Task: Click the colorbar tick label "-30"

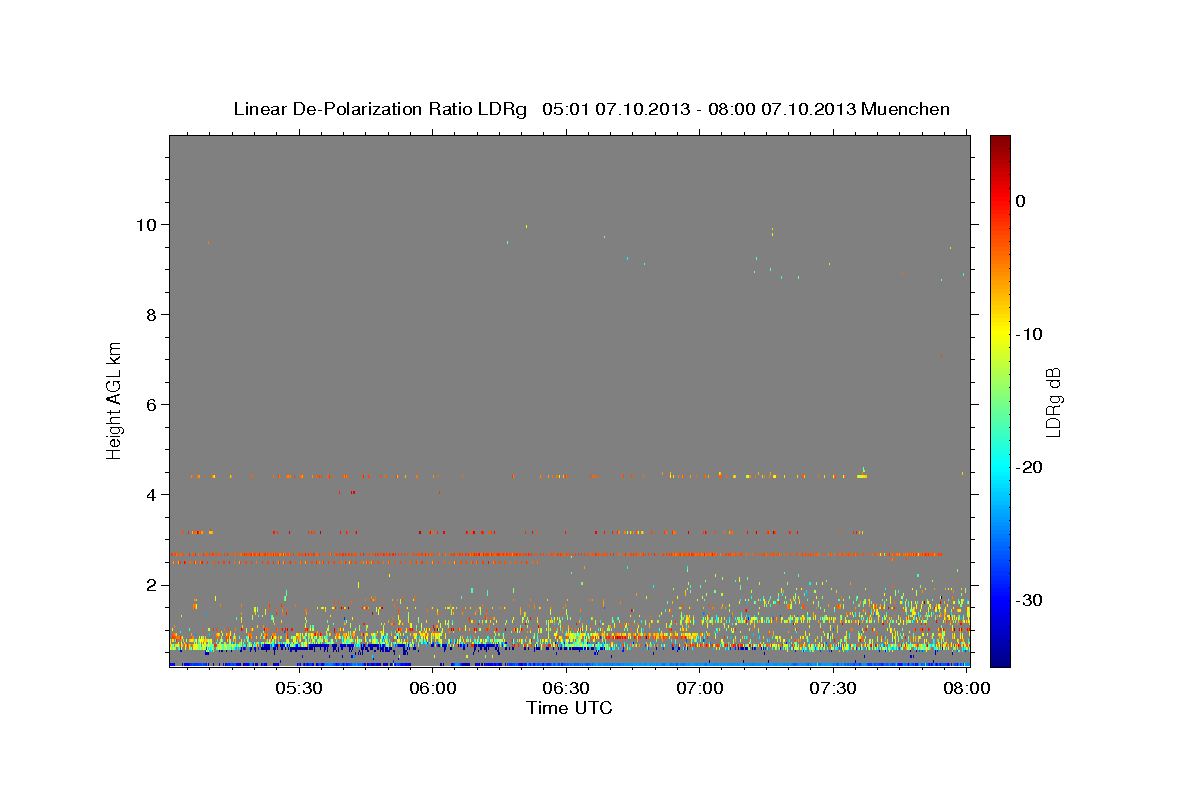Action: (x=1030, y=600)
